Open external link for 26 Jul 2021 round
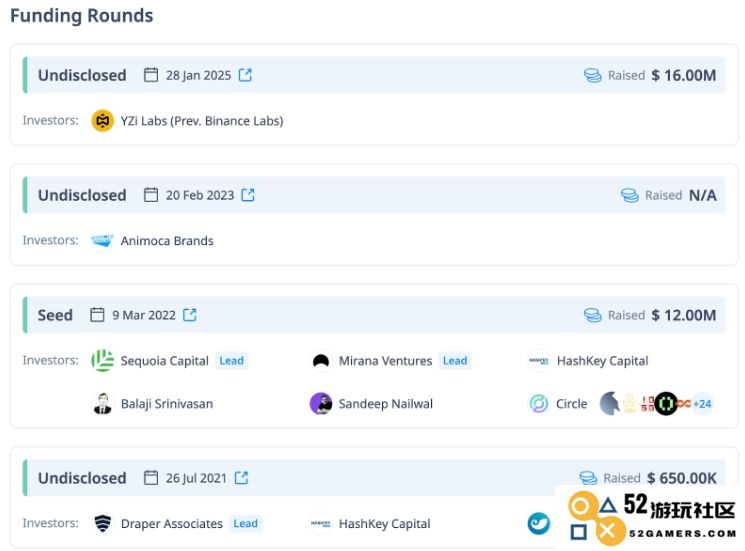This screenshot has width=745, height=551. pyautogui.click(x=241, y=477)
